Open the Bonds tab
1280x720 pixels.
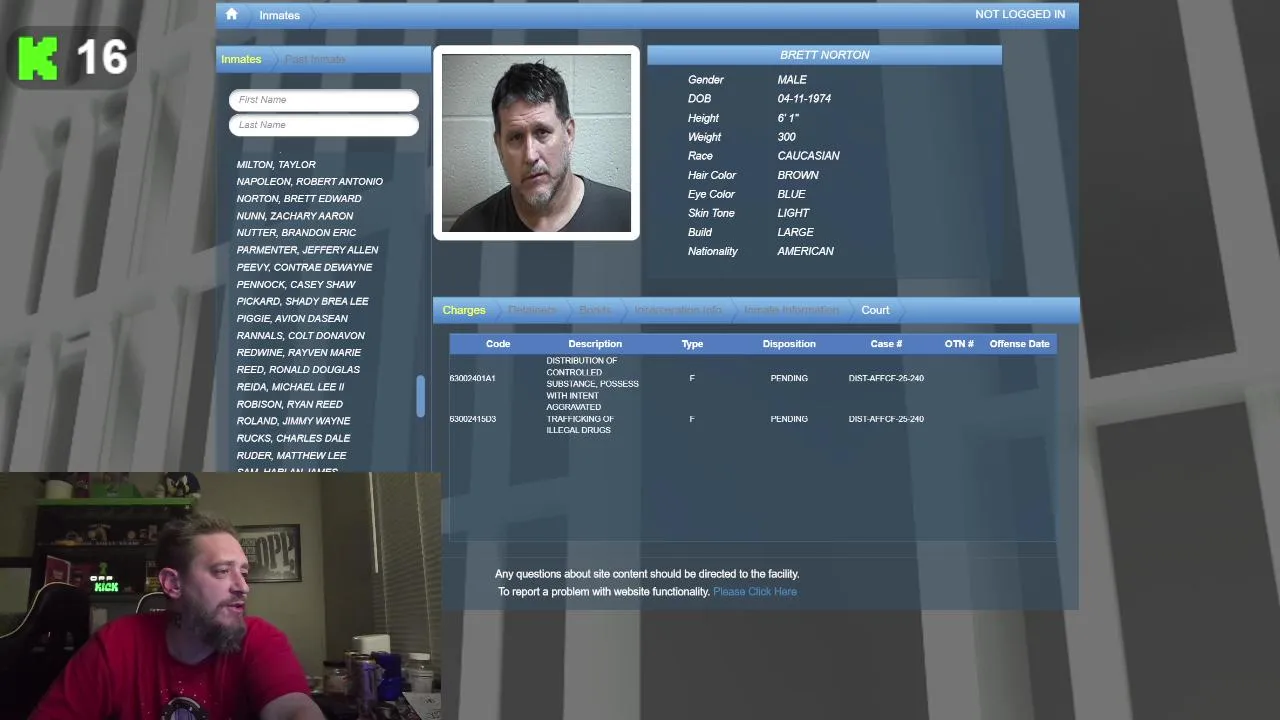(595, 310)
